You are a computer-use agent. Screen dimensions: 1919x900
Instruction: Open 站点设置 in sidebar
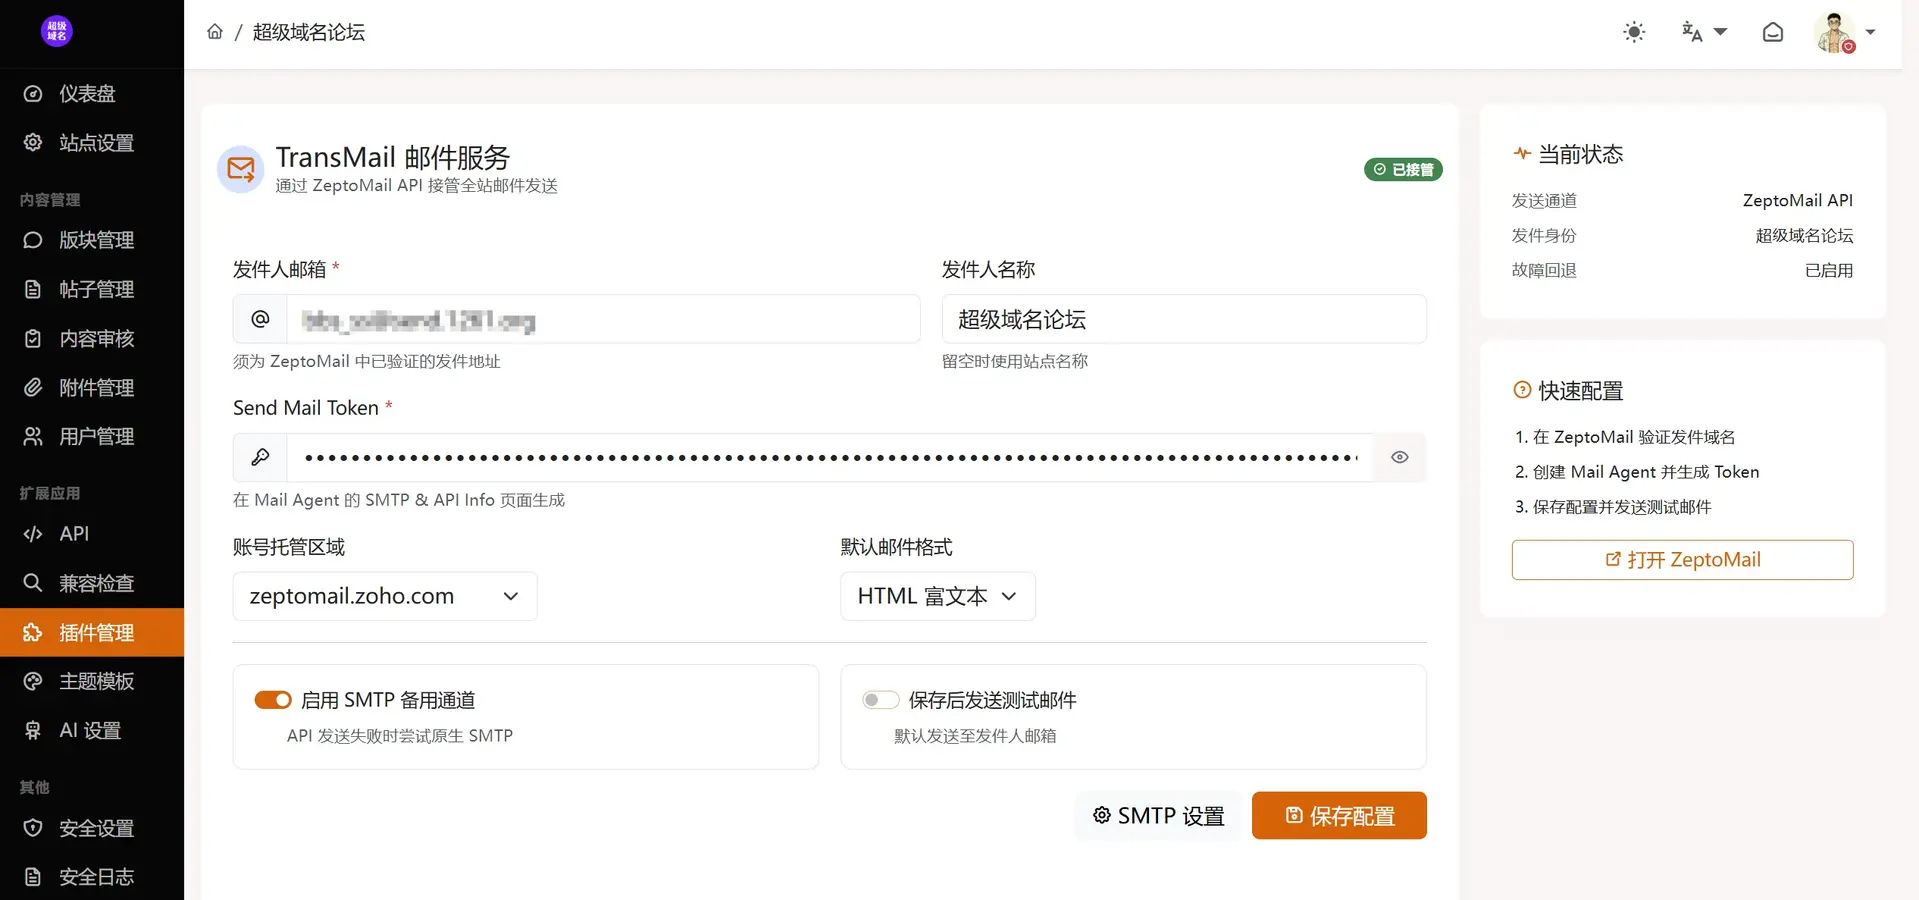click(92, 143)
